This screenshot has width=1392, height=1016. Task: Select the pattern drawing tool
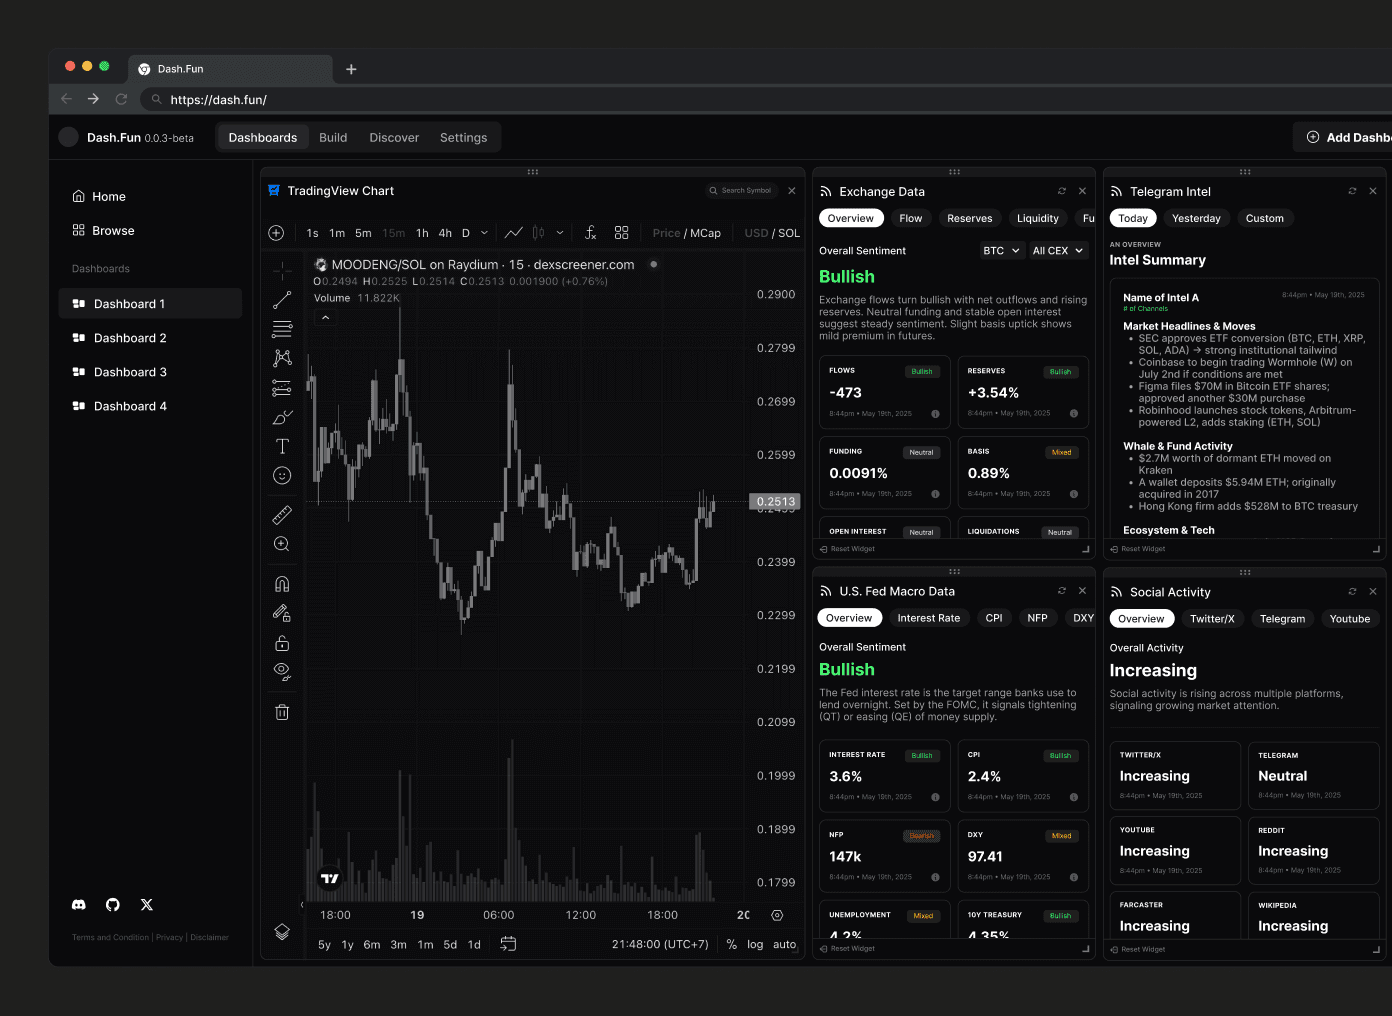282,358
